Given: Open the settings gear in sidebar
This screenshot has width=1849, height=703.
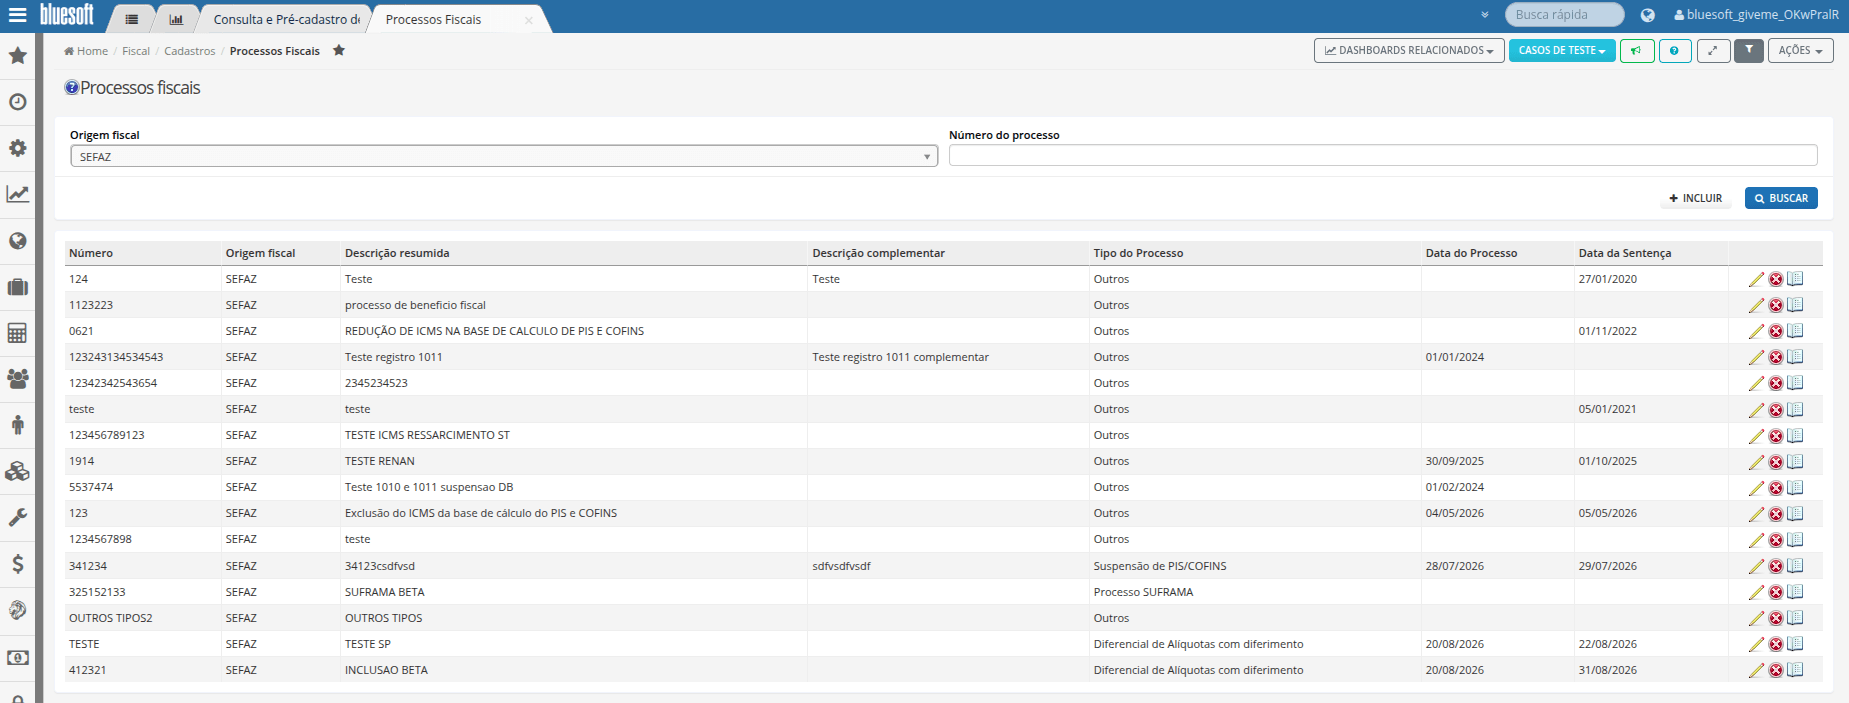Looking at the screenshot, I should coord(17,148).
